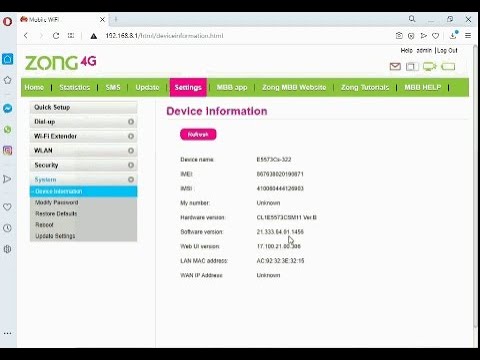Select the Settings tab

click(188, 87)
